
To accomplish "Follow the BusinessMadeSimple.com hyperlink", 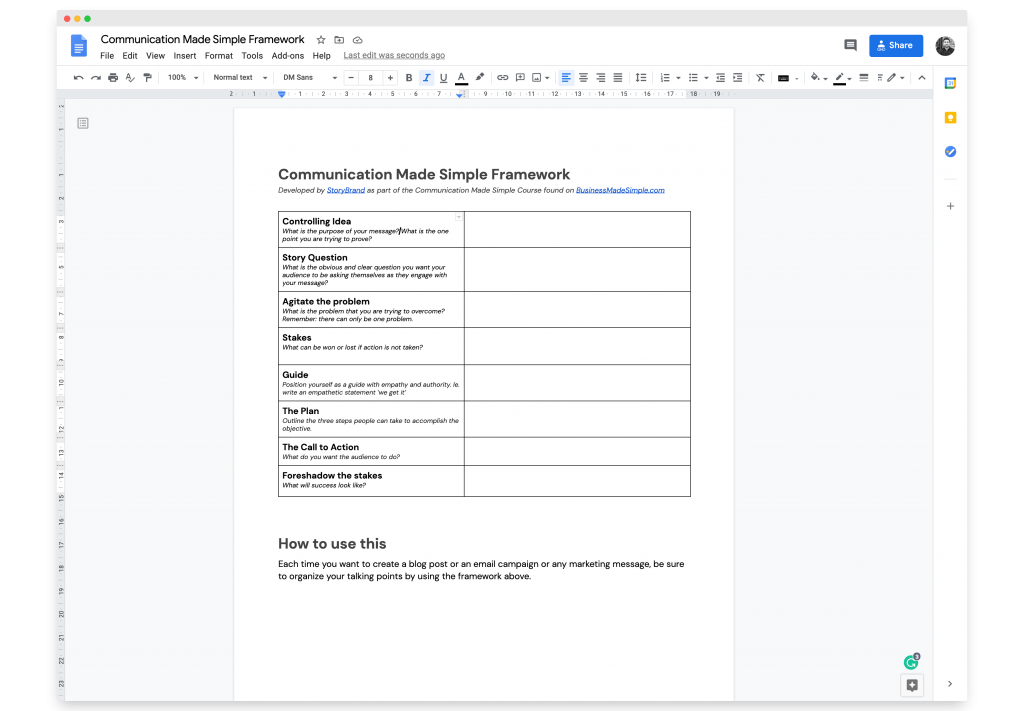I will click(x=620, y=190).
